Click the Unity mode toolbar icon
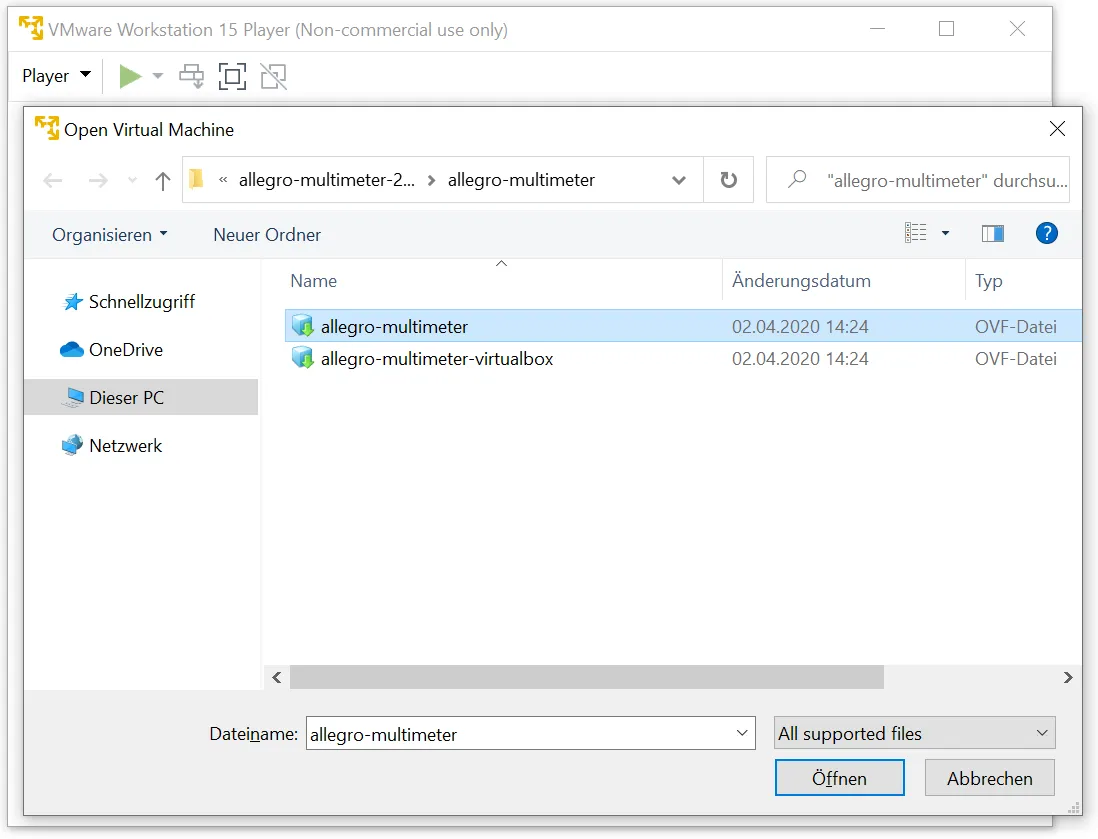 click(x=273, y=76)
